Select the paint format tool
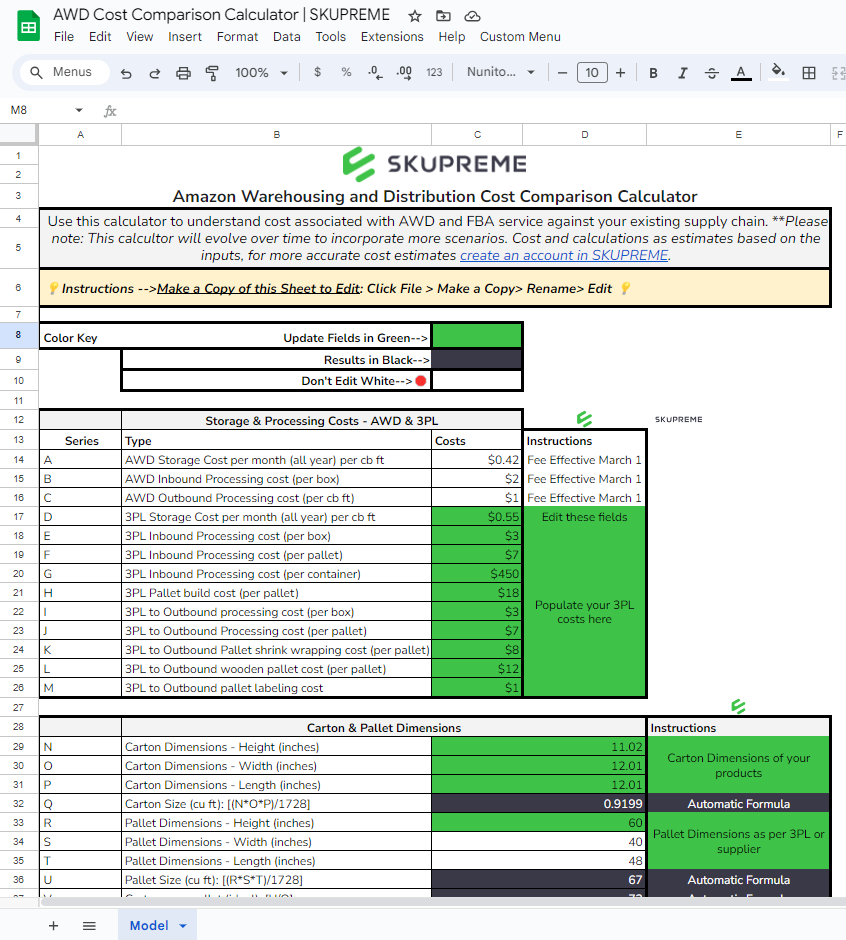Image resolution: width=846 pixels, height=940 pixels. [x=212, y=73]
